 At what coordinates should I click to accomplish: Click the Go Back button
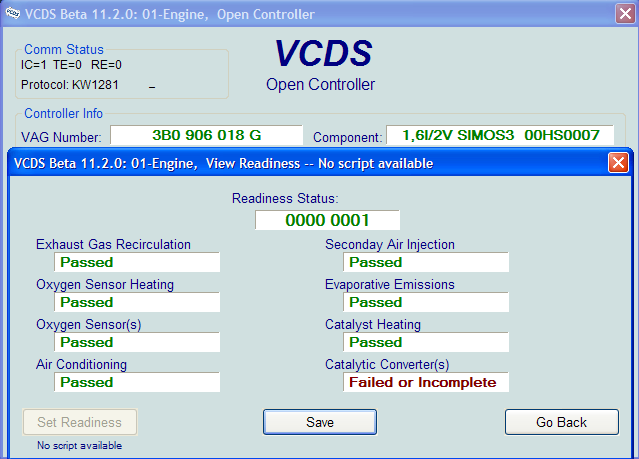tap(562, 422)
